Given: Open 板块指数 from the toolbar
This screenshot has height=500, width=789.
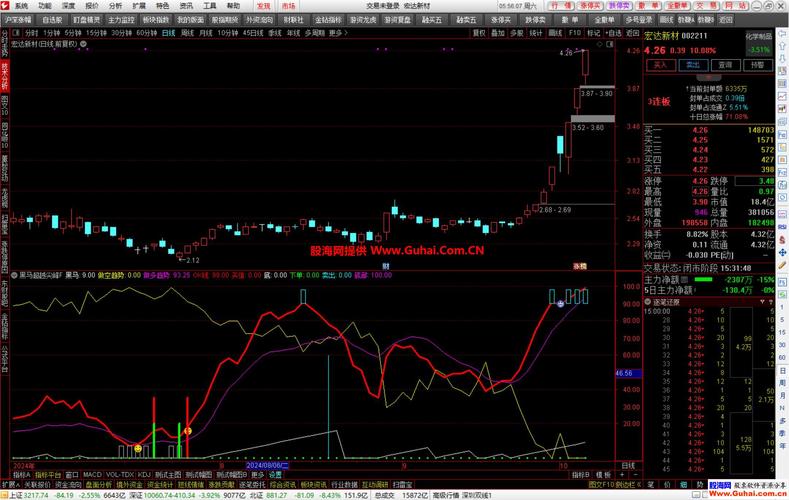Looking at the screenshot, I should pos(155,20).
